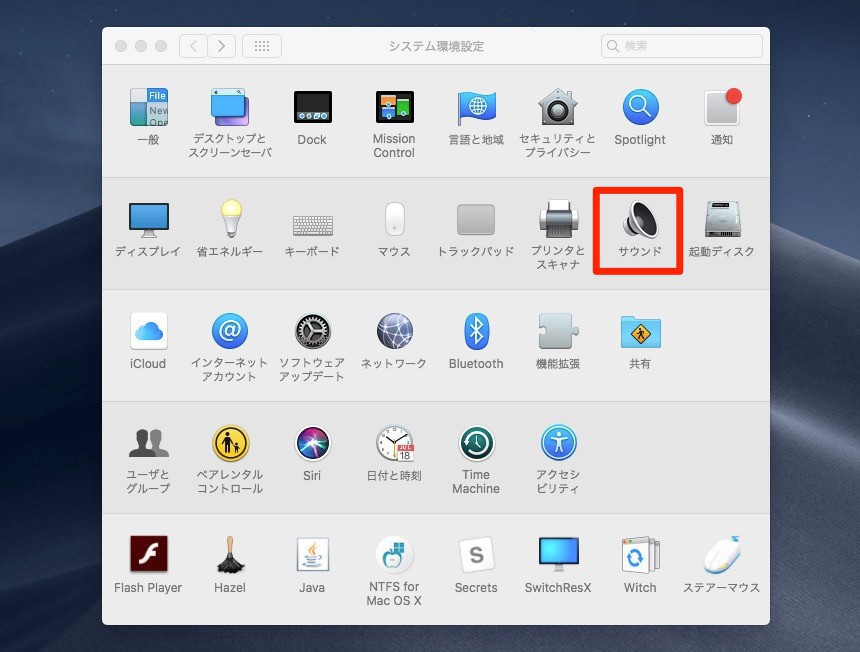Maximize the システム環境設定 window
Image resolution: width=860 pixels, height=652 pixels.
(x=161, y=46)
